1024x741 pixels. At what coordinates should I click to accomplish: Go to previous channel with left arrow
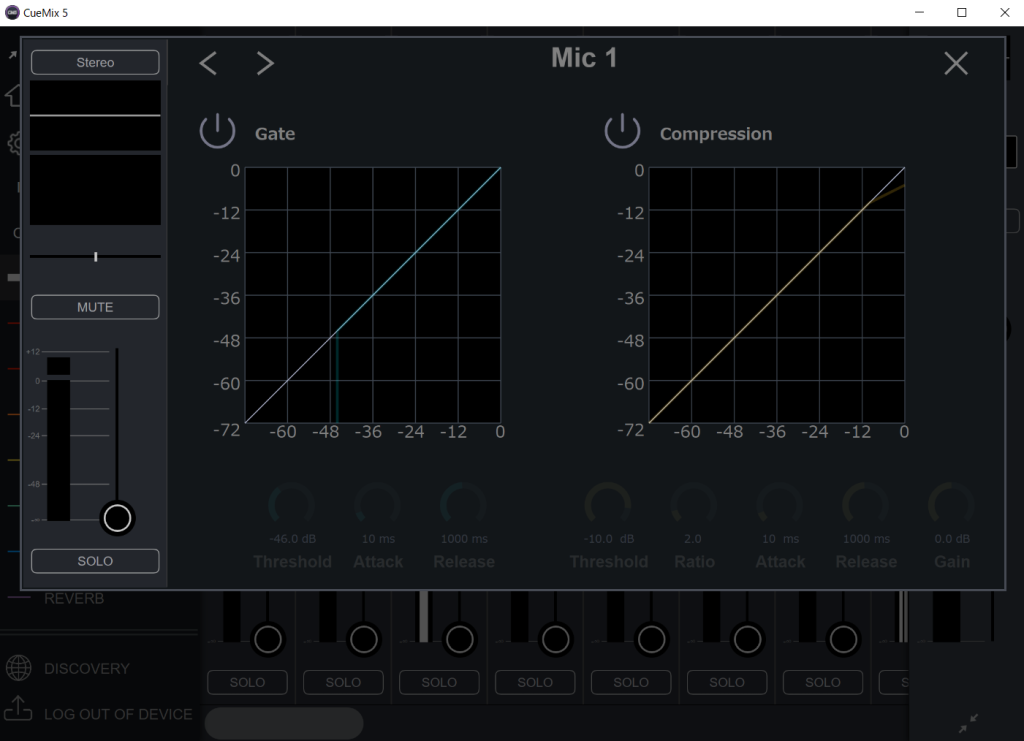(x=208, y=64)
